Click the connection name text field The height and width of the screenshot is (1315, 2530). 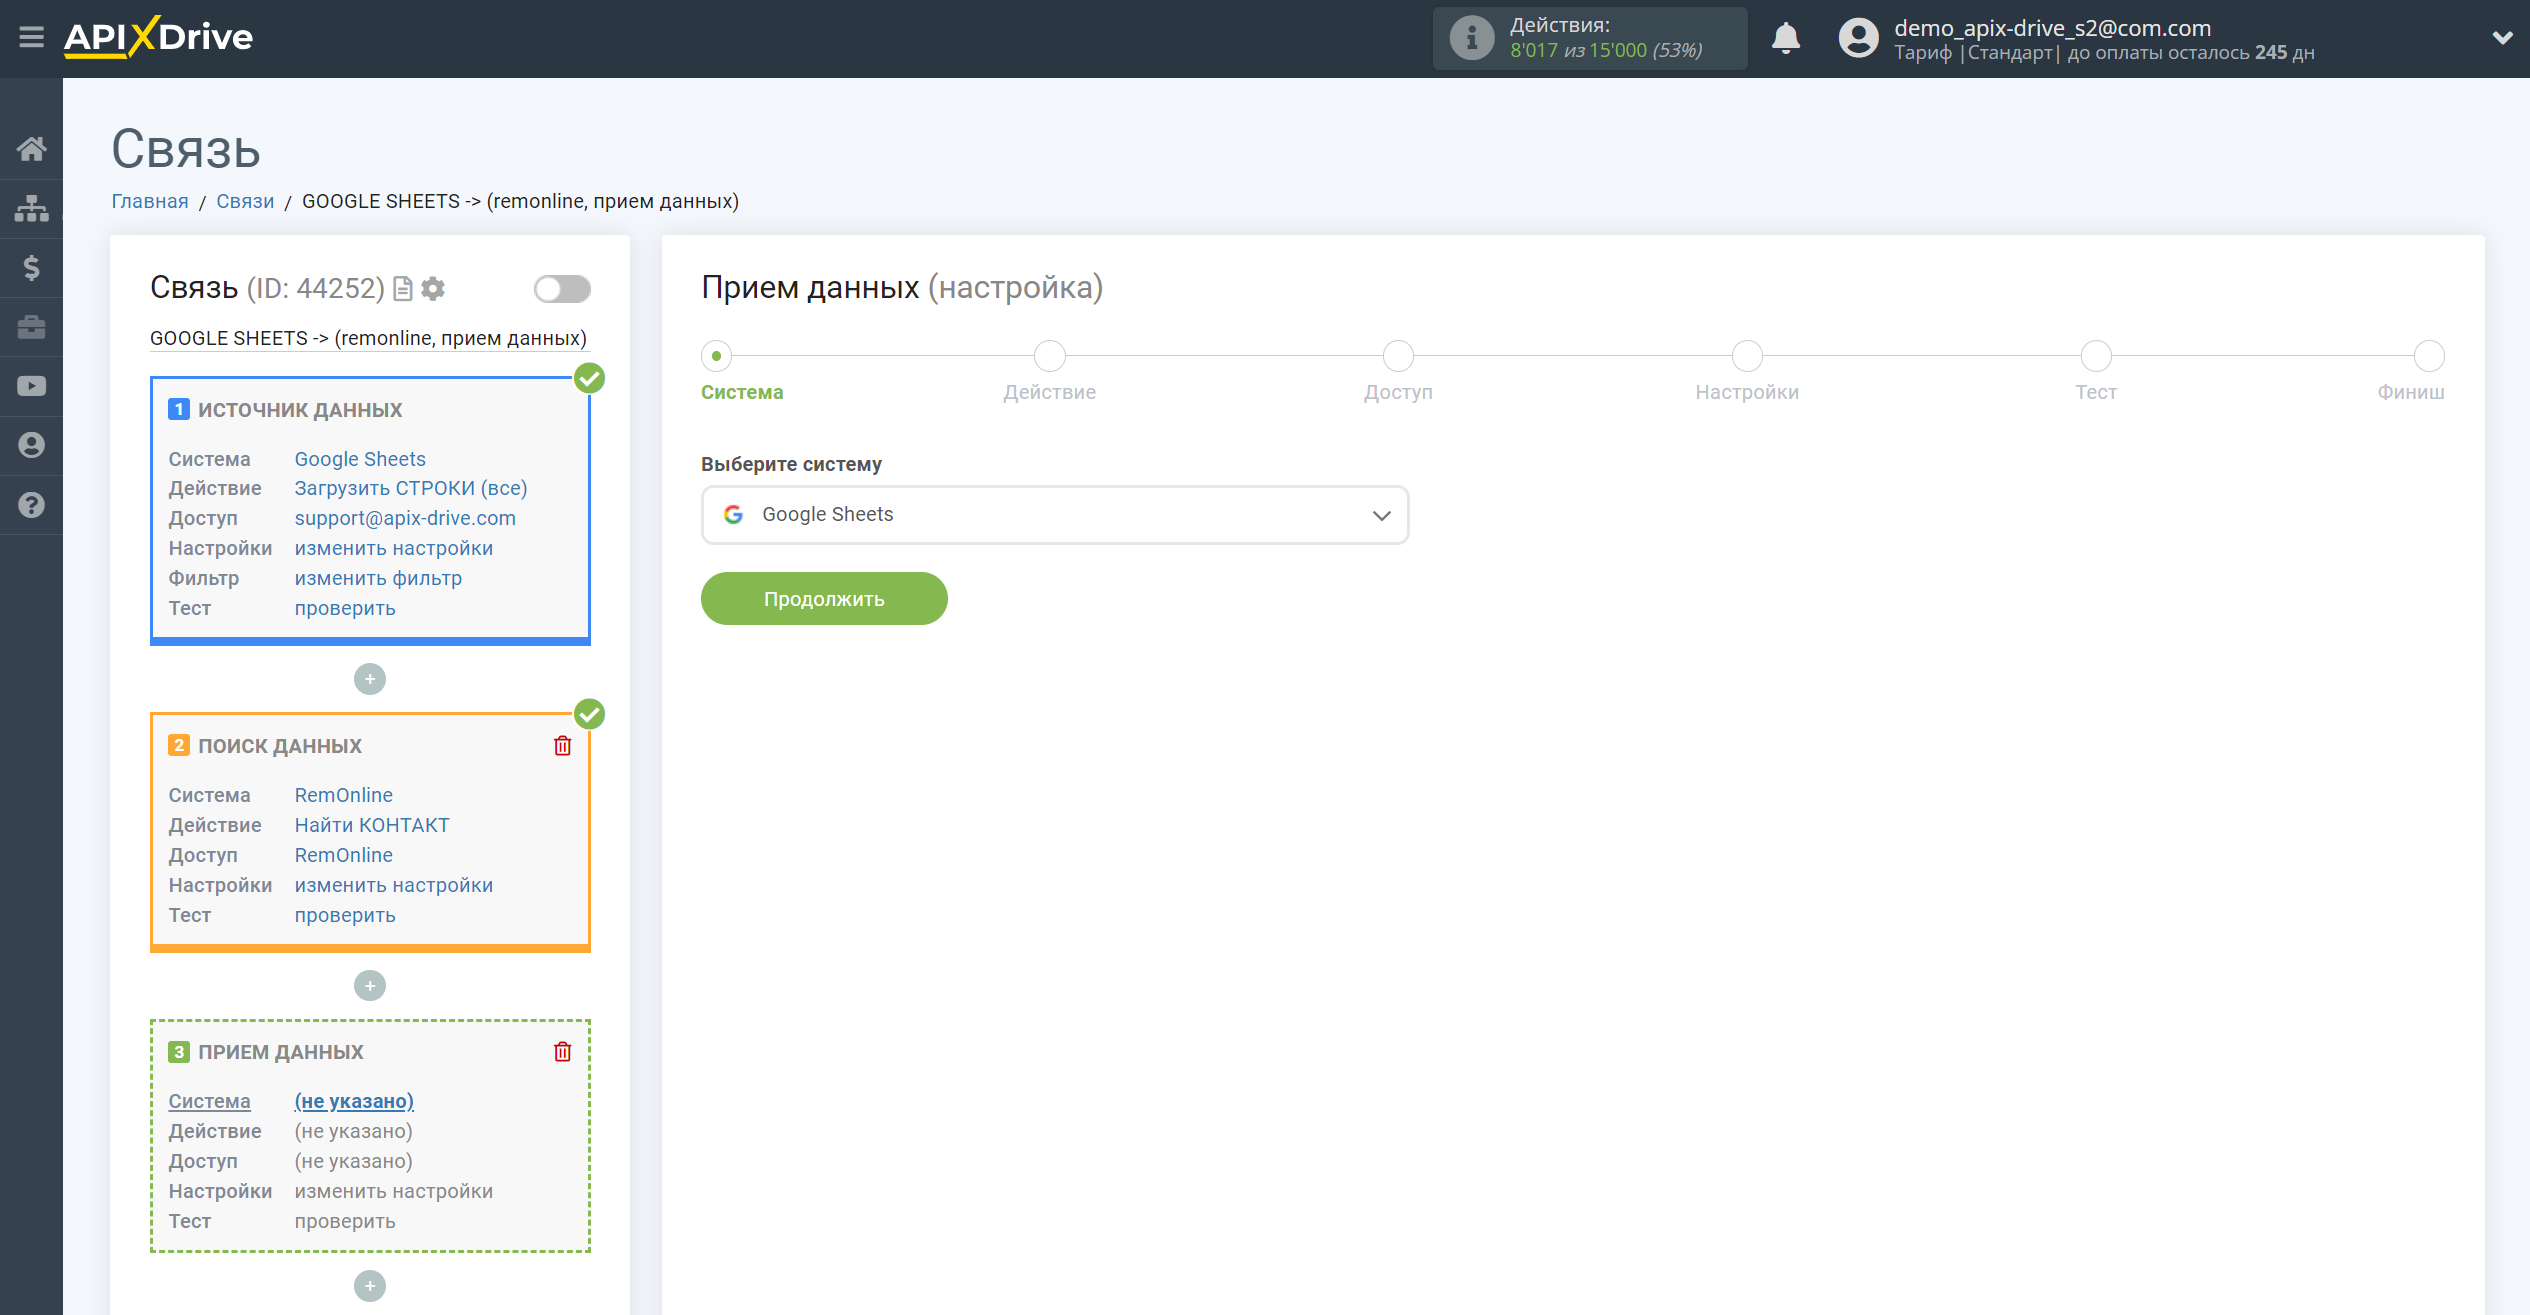pos(369,338)
